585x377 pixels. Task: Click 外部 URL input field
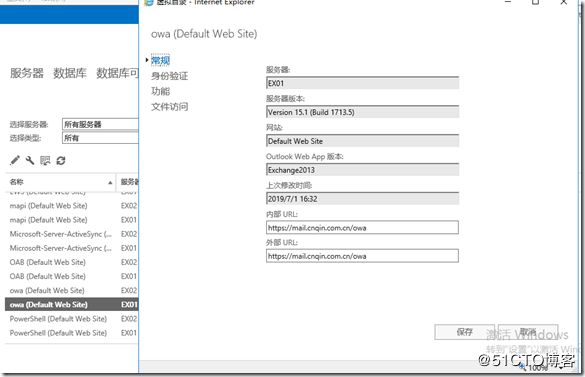click(362, 256)
